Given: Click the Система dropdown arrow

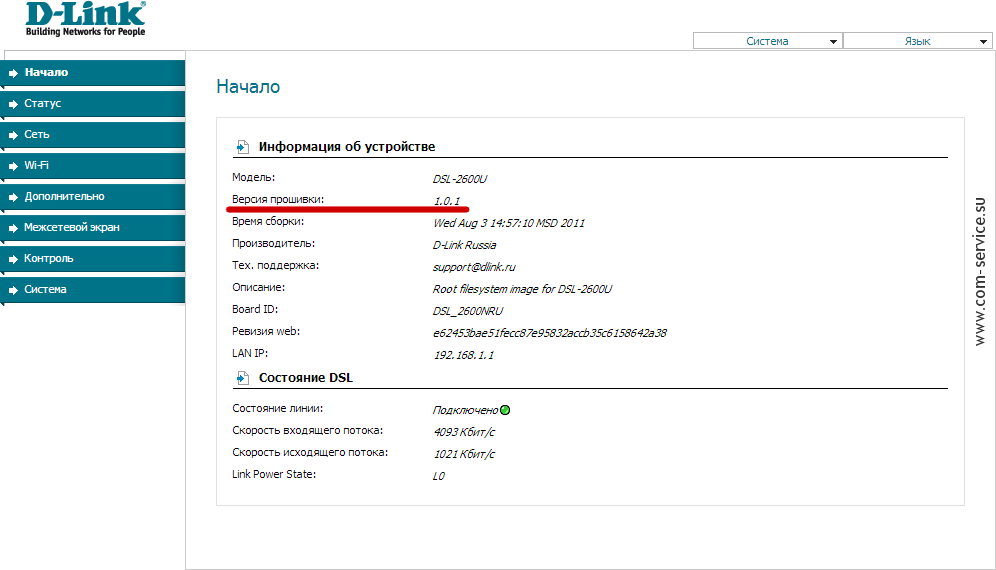Looking at the screenshot, I should [x=833, y=41].
